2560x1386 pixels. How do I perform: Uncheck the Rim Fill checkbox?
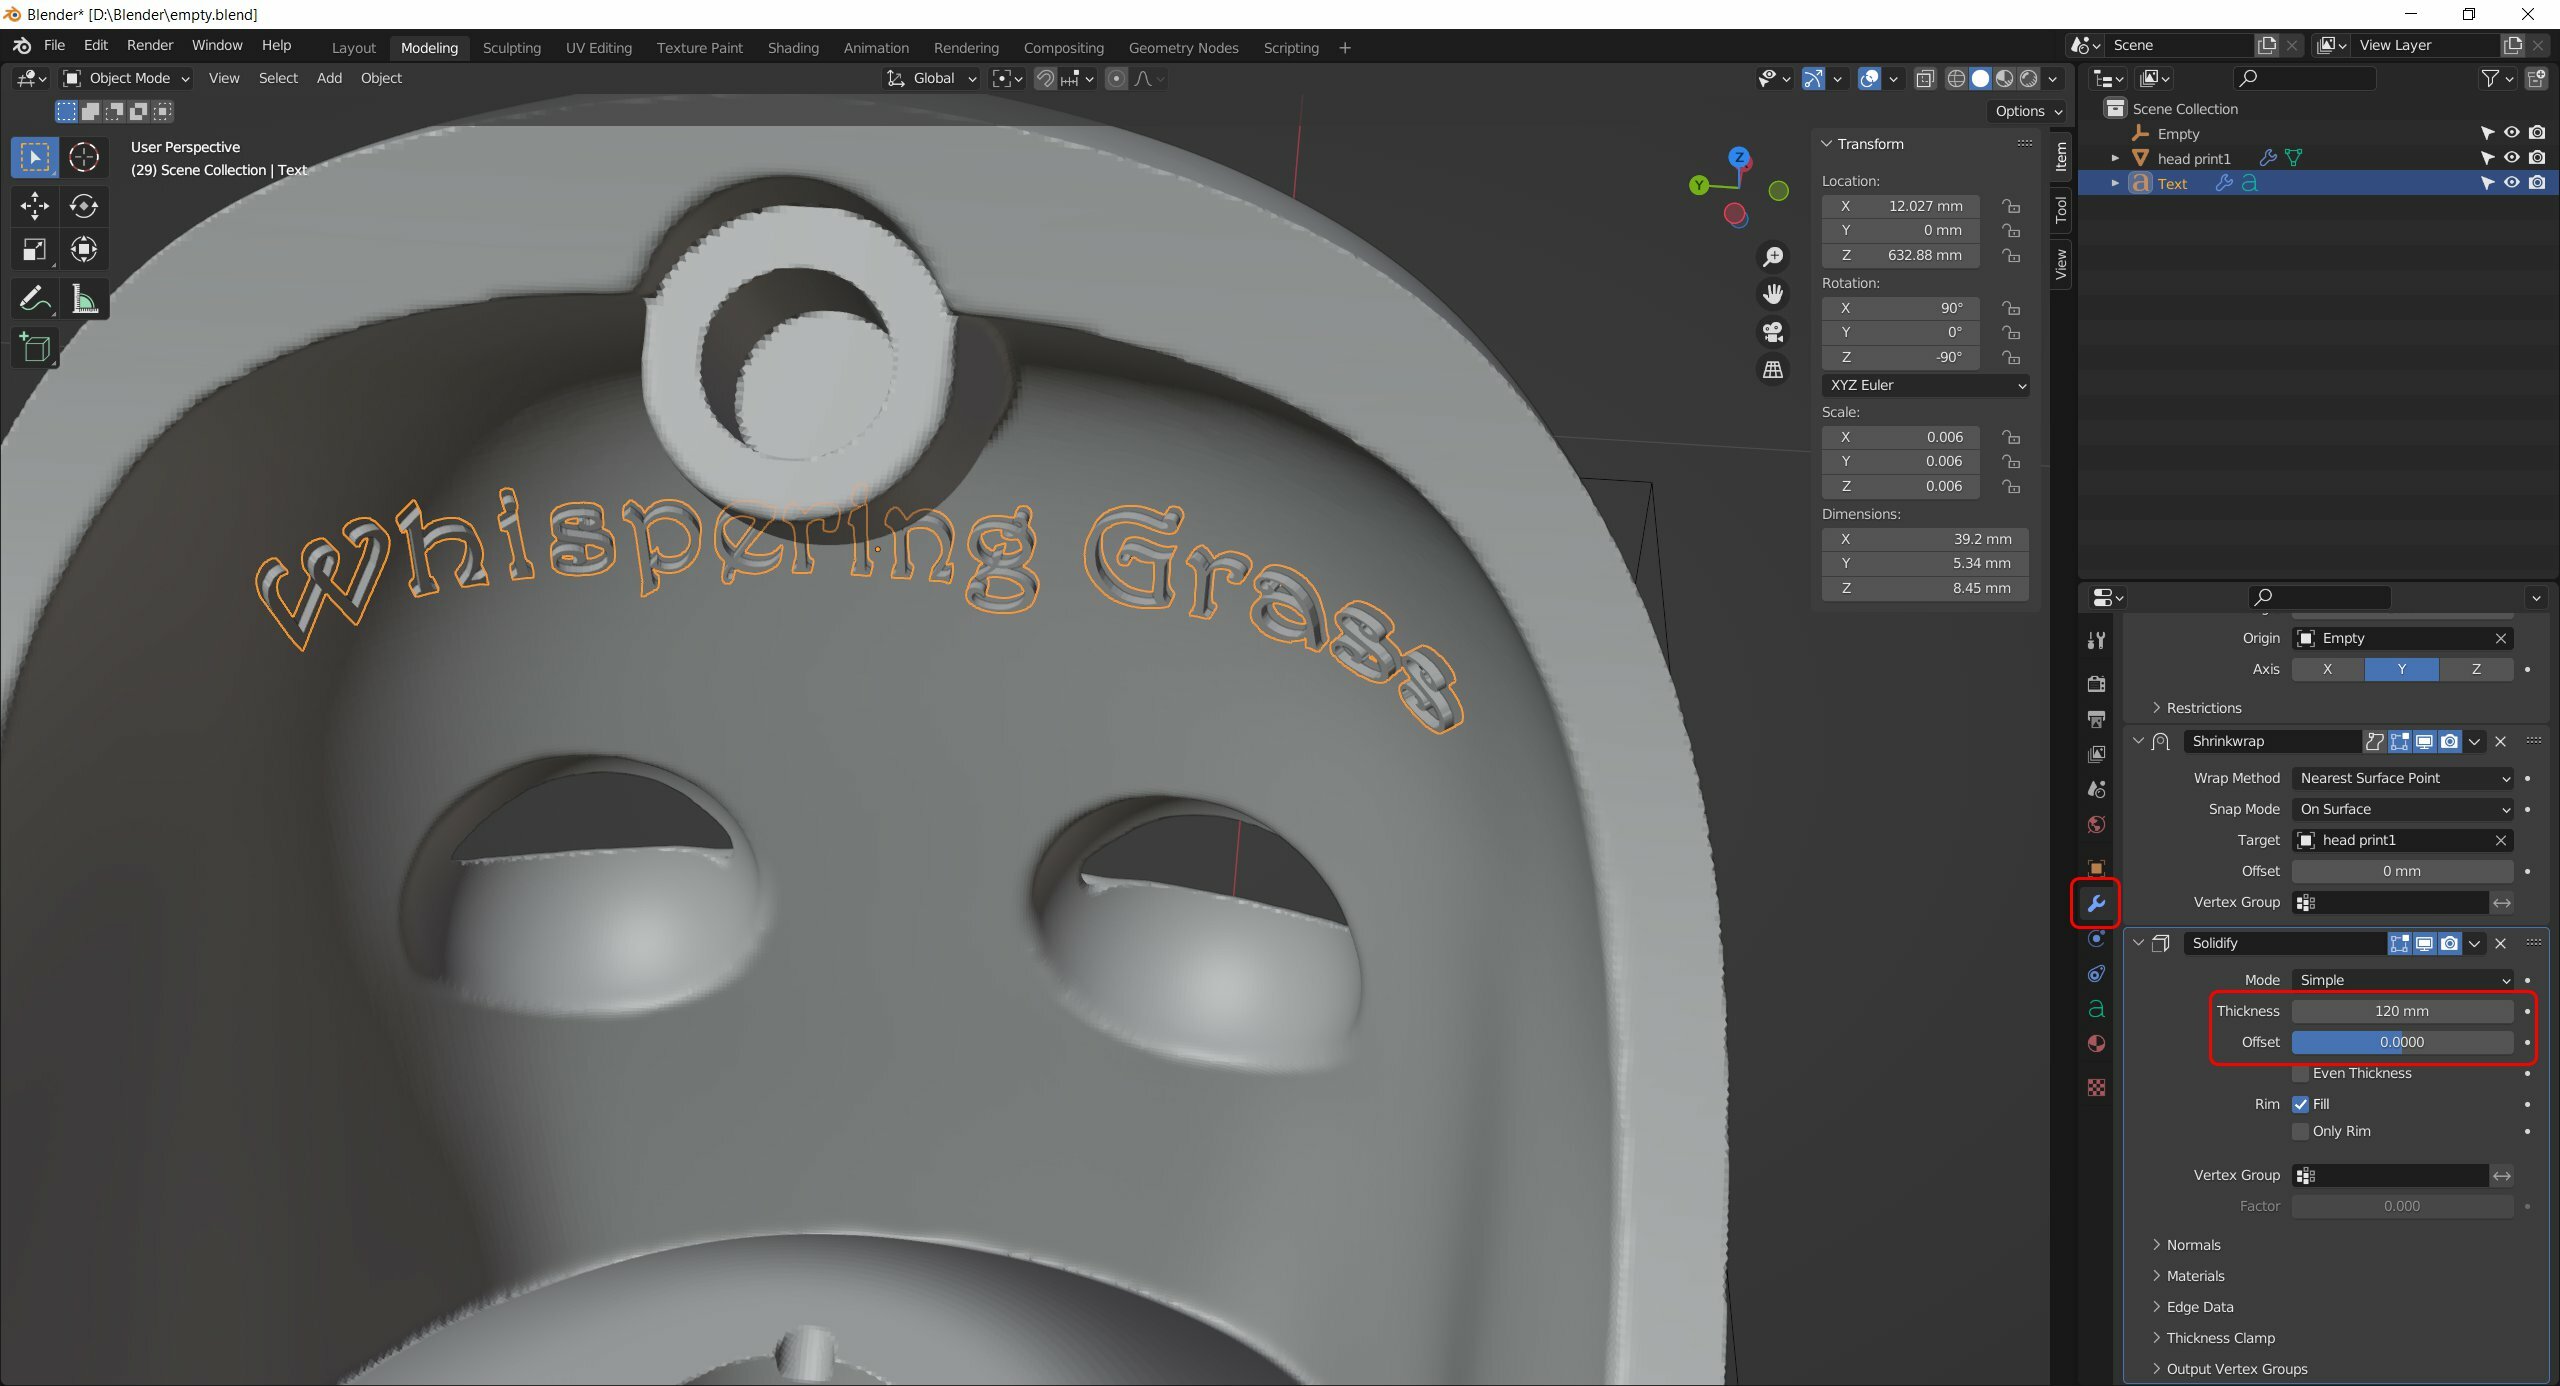[x=2301, y=1104]
